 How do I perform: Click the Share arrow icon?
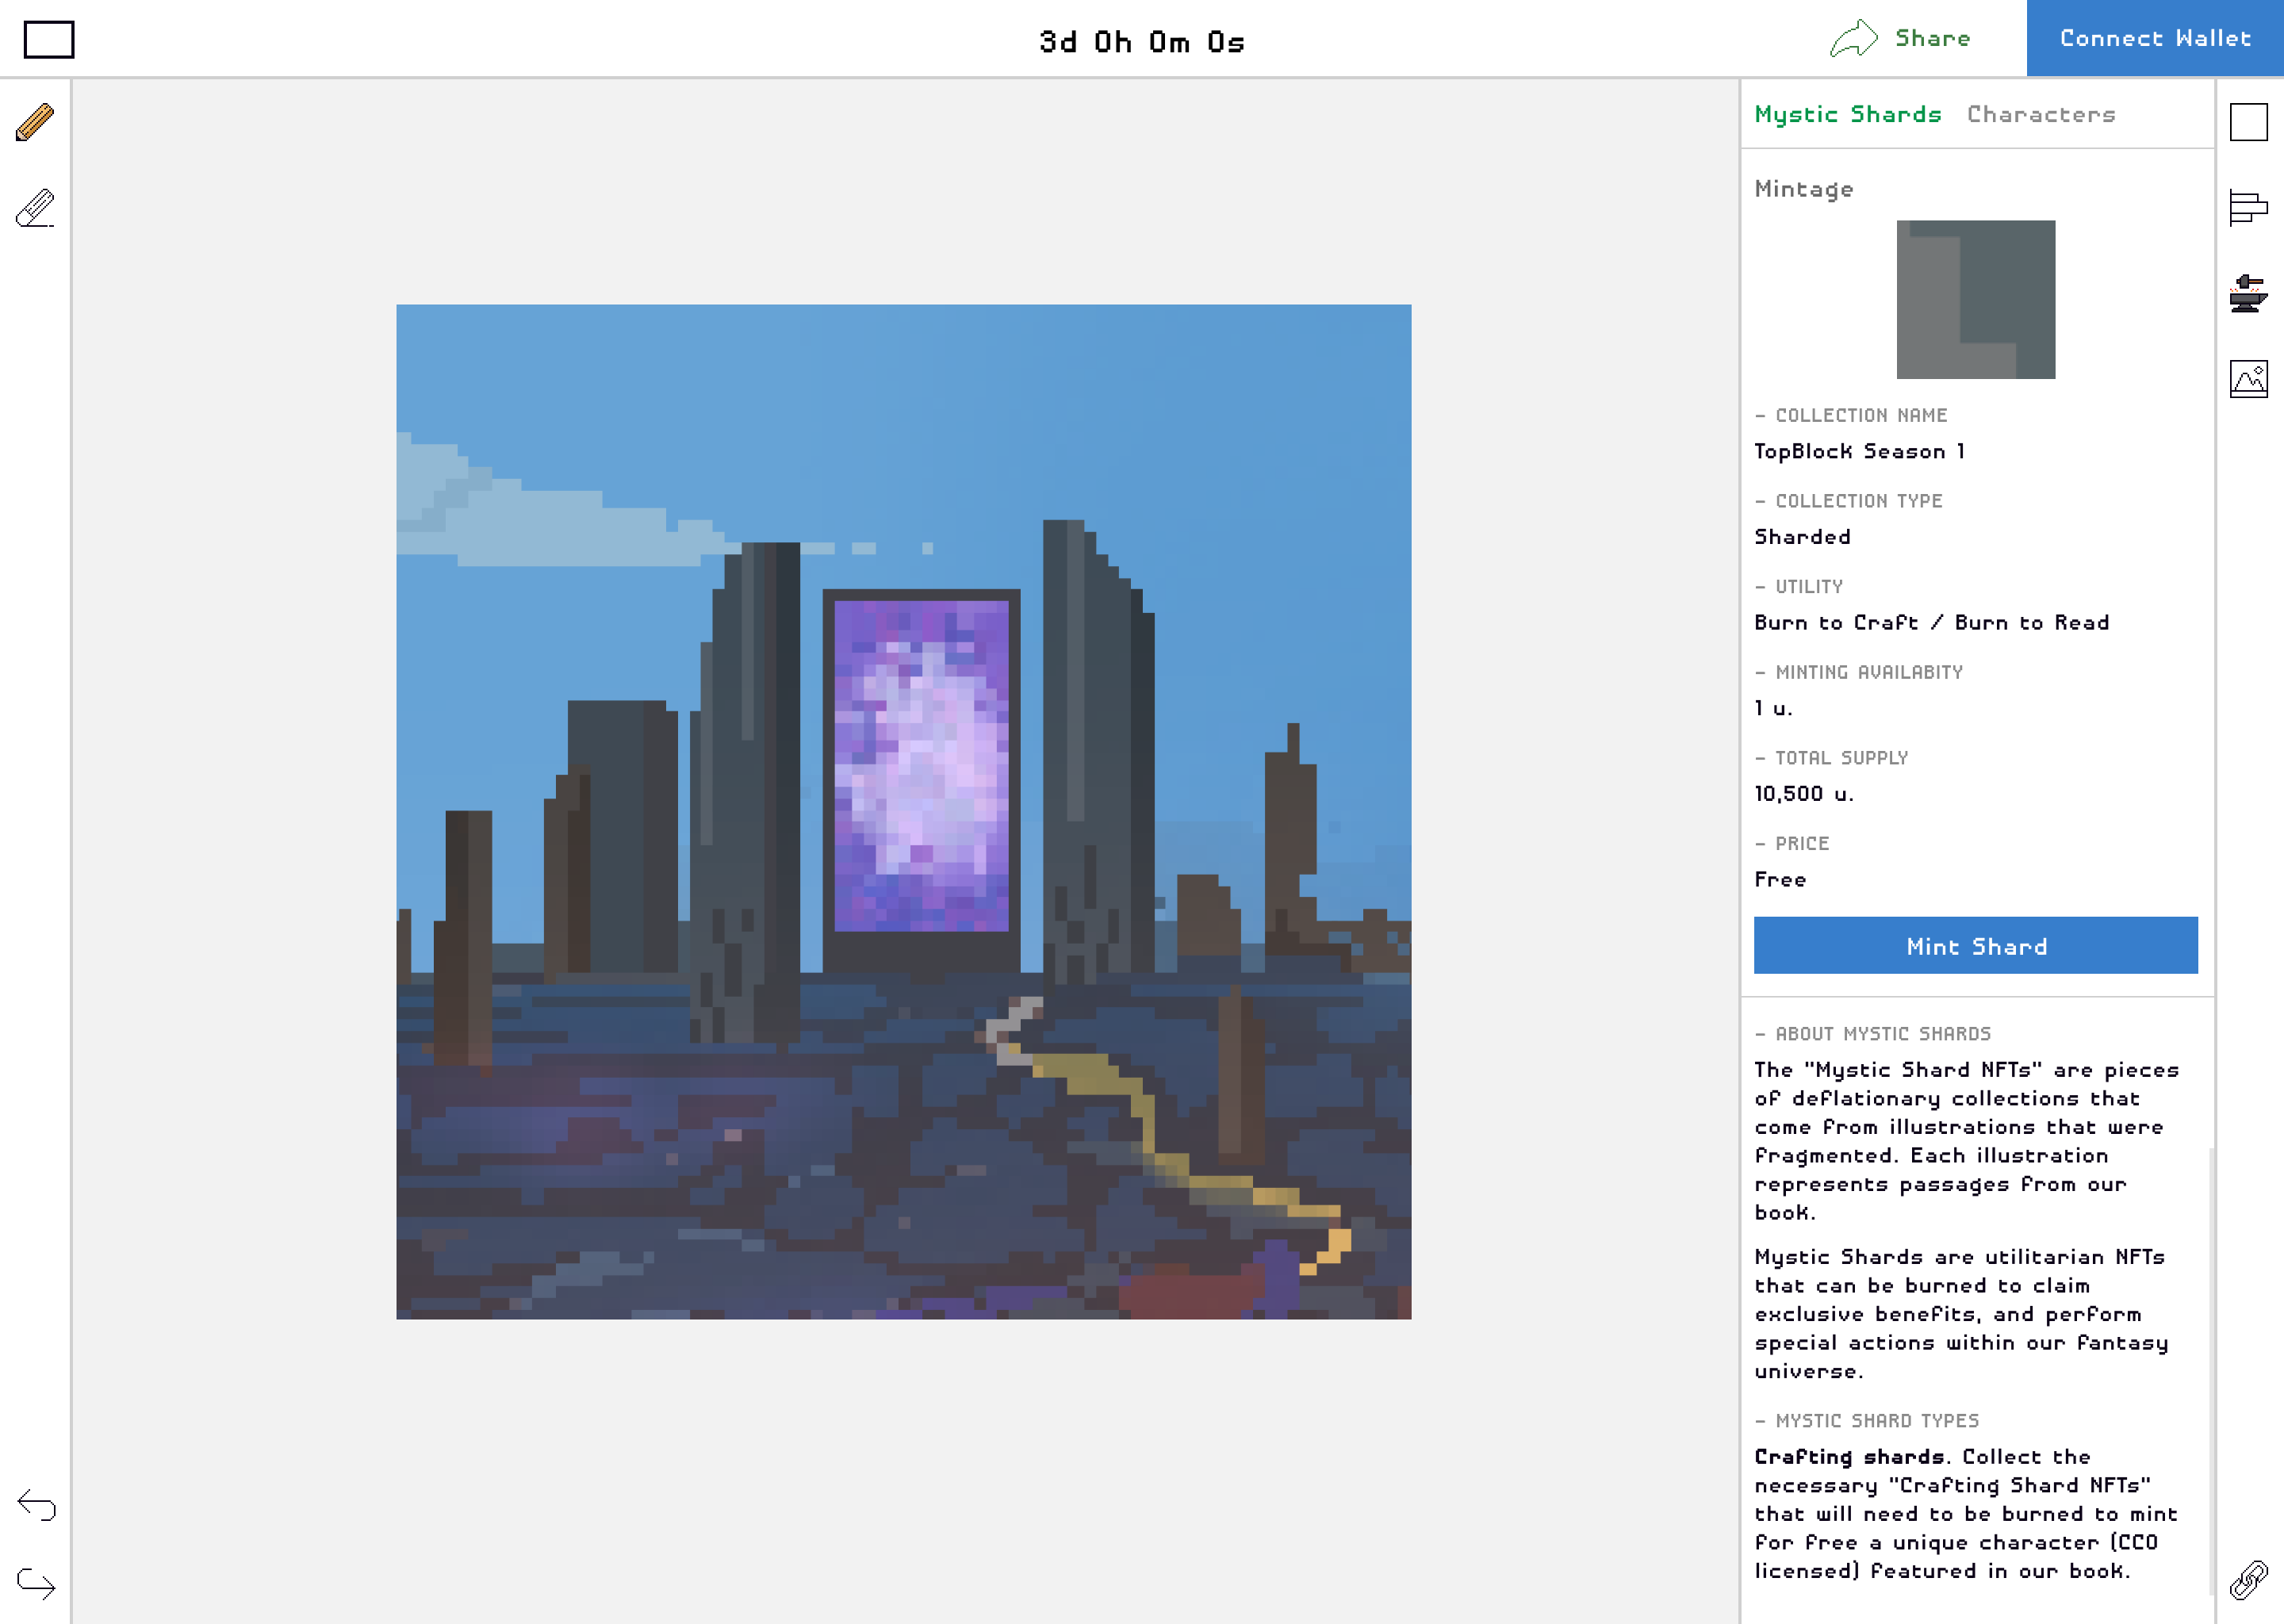point(1853,39)
